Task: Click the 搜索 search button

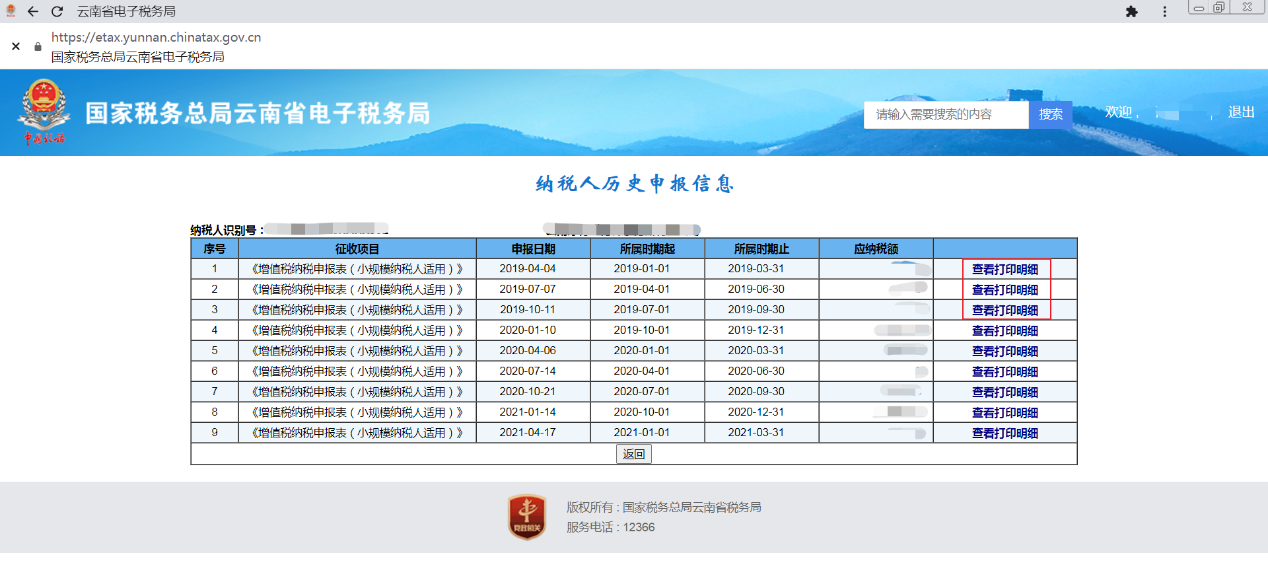Action: click(1051, 114)
